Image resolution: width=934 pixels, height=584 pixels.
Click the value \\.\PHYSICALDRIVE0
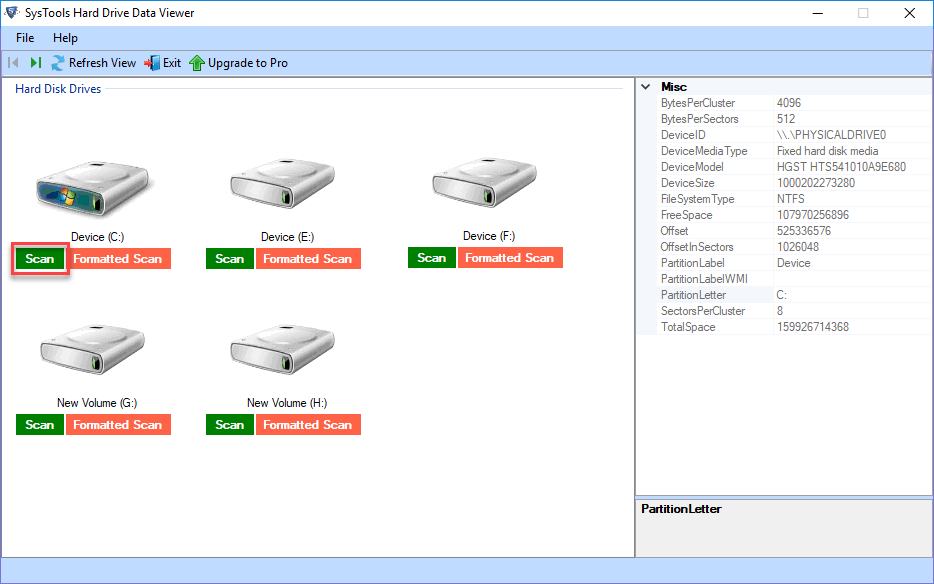[831, 135]
